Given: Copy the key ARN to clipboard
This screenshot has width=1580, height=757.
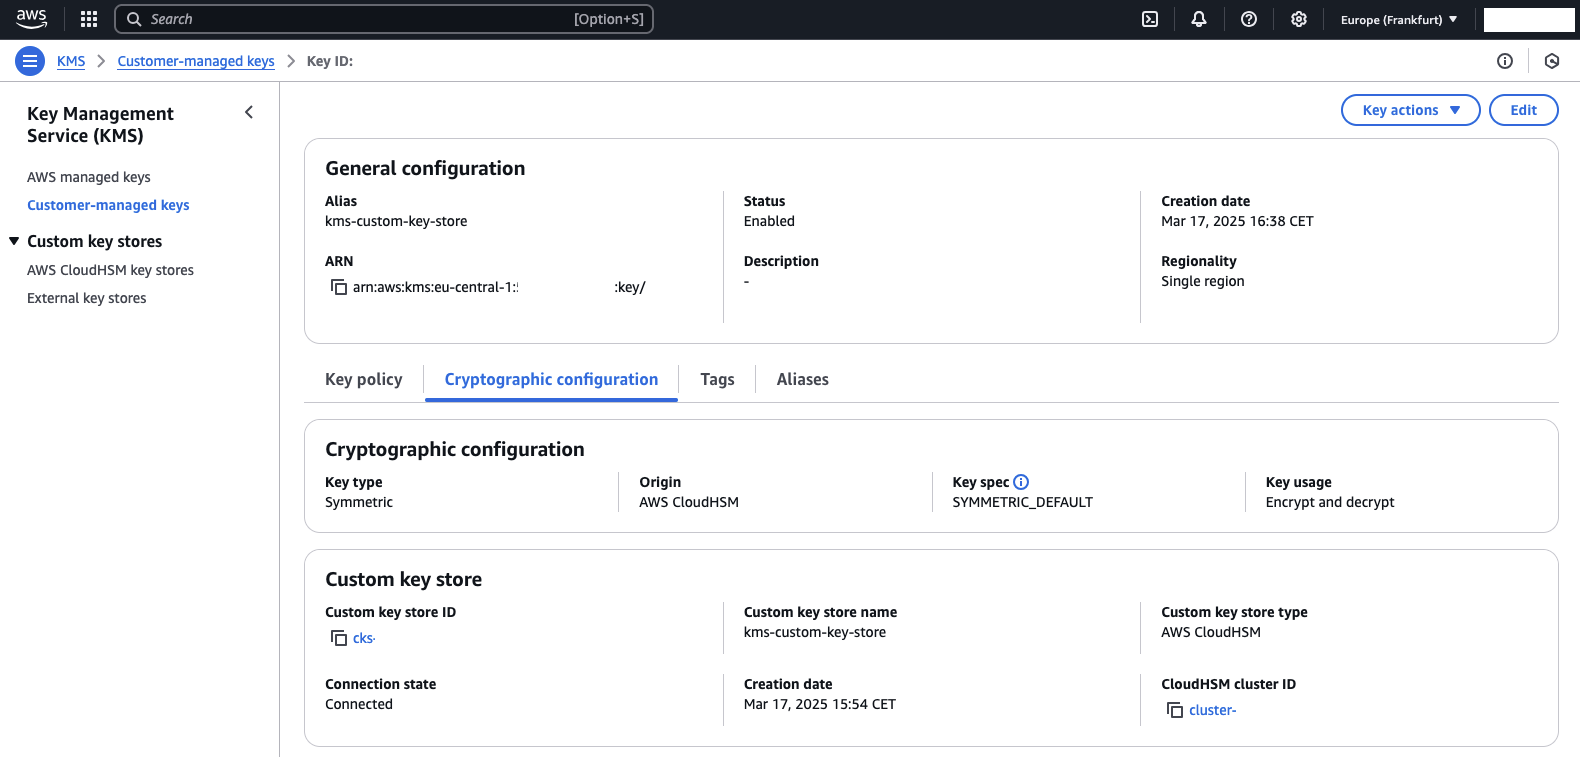Looking at the screenshot, I should 339,287.
